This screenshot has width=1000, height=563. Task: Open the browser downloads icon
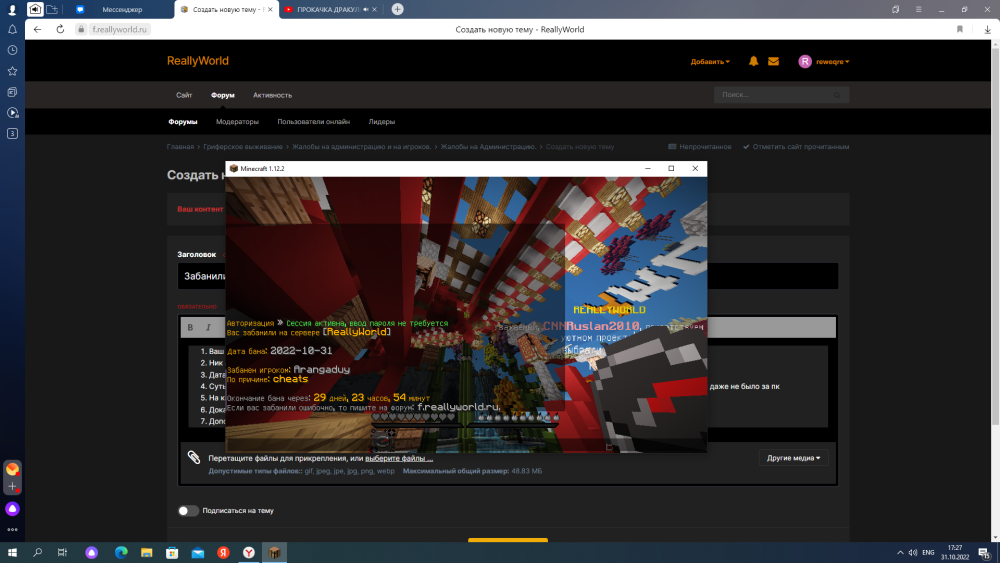pyautogui.click(x=987, y=29)
